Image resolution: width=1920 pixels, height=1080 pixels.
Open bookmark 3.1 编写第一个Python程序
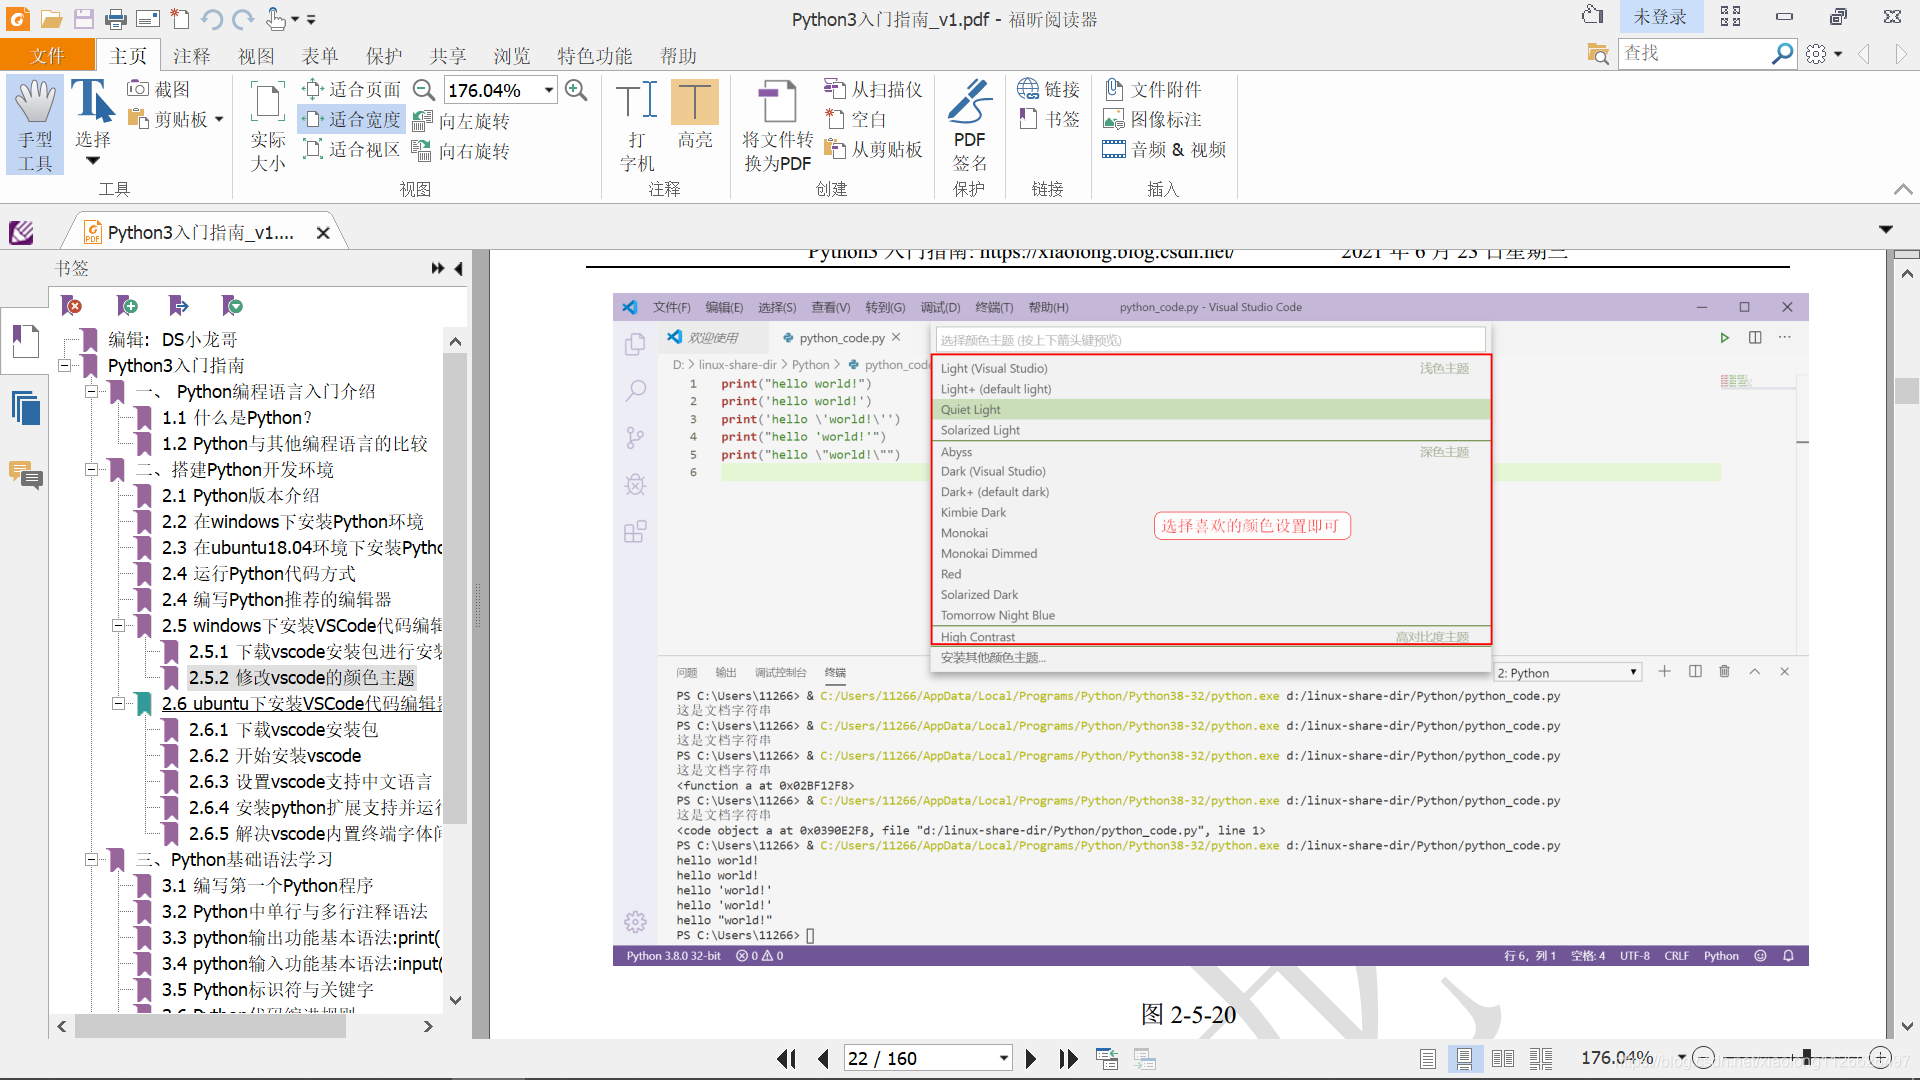click(x=267, y=886)
